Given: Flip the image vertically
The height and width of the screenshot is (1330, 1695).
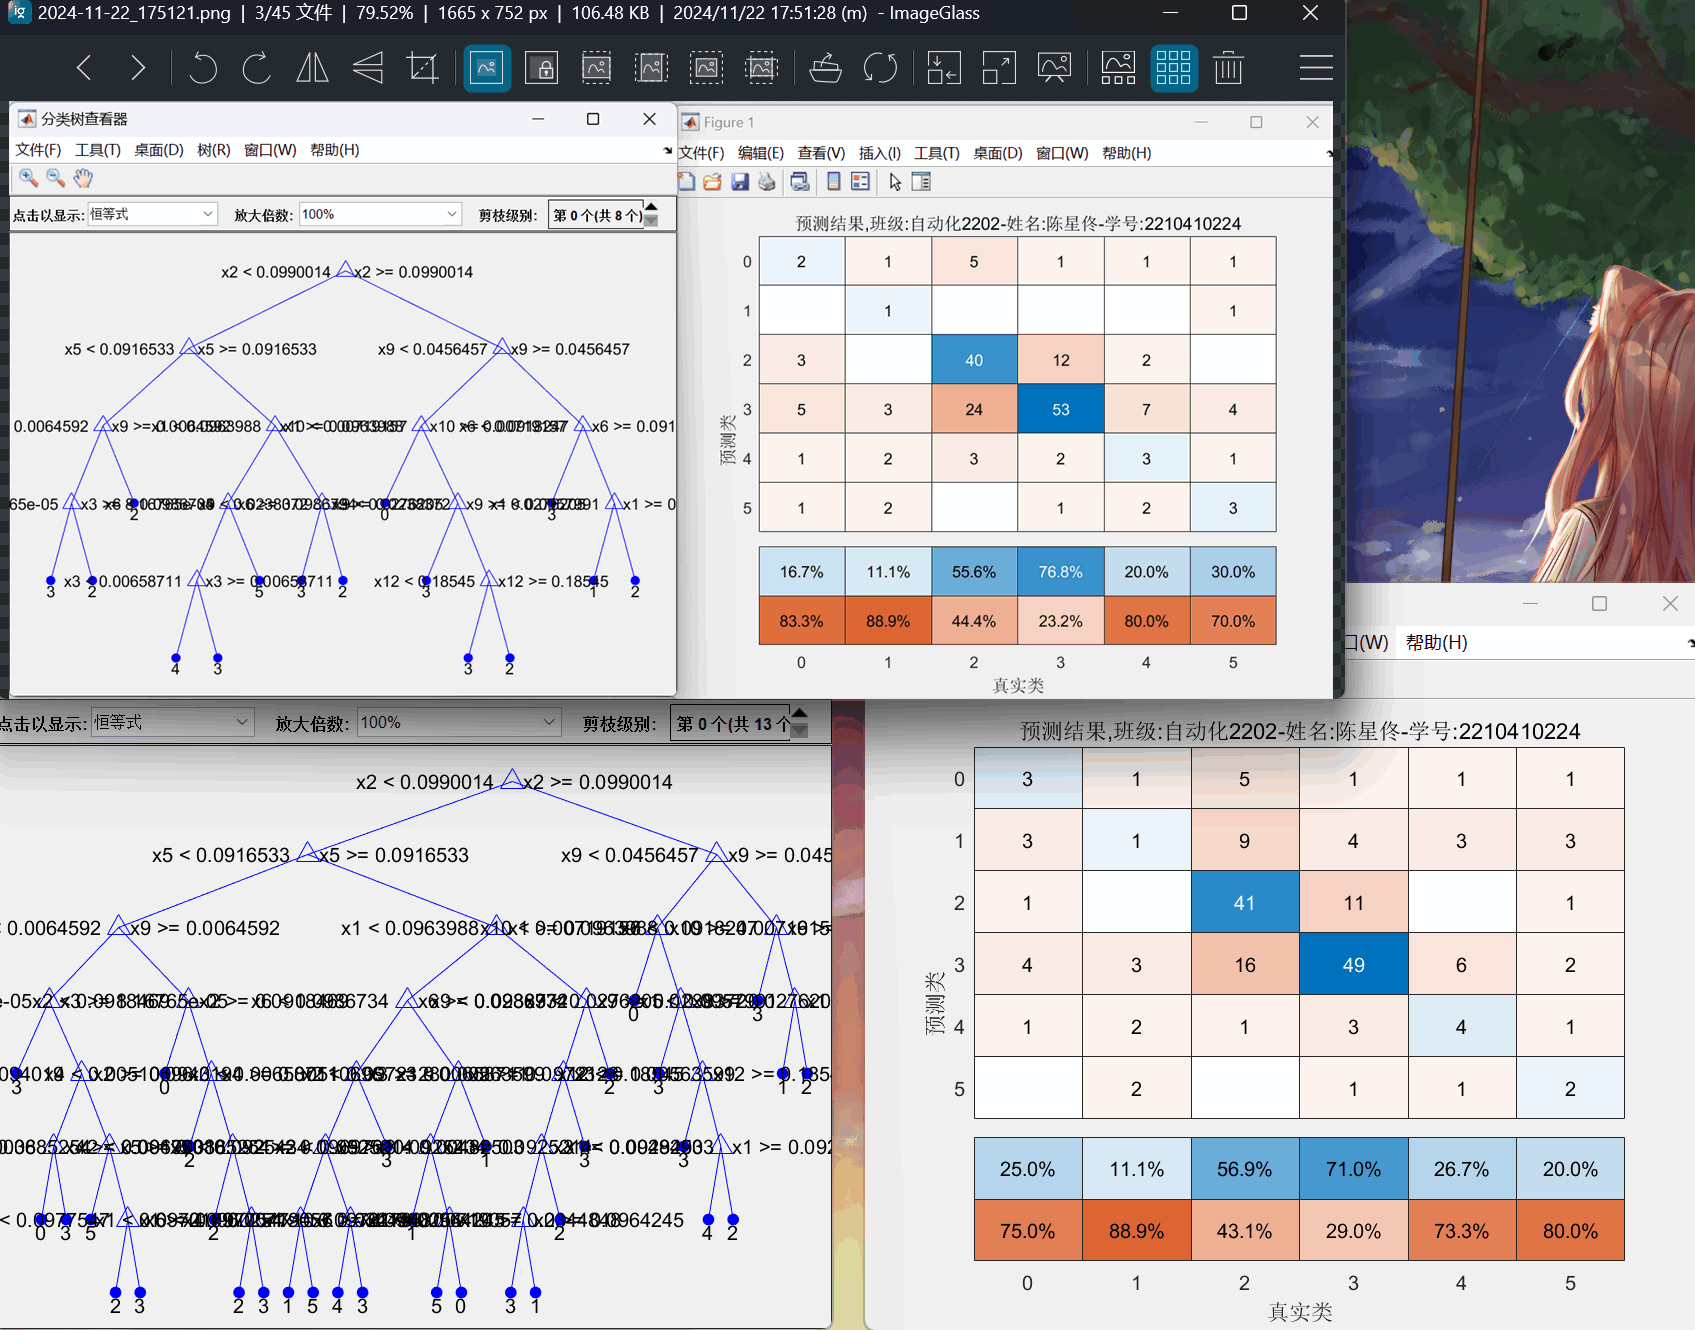Looking at the screenshot, I should [x=367, y=68].
